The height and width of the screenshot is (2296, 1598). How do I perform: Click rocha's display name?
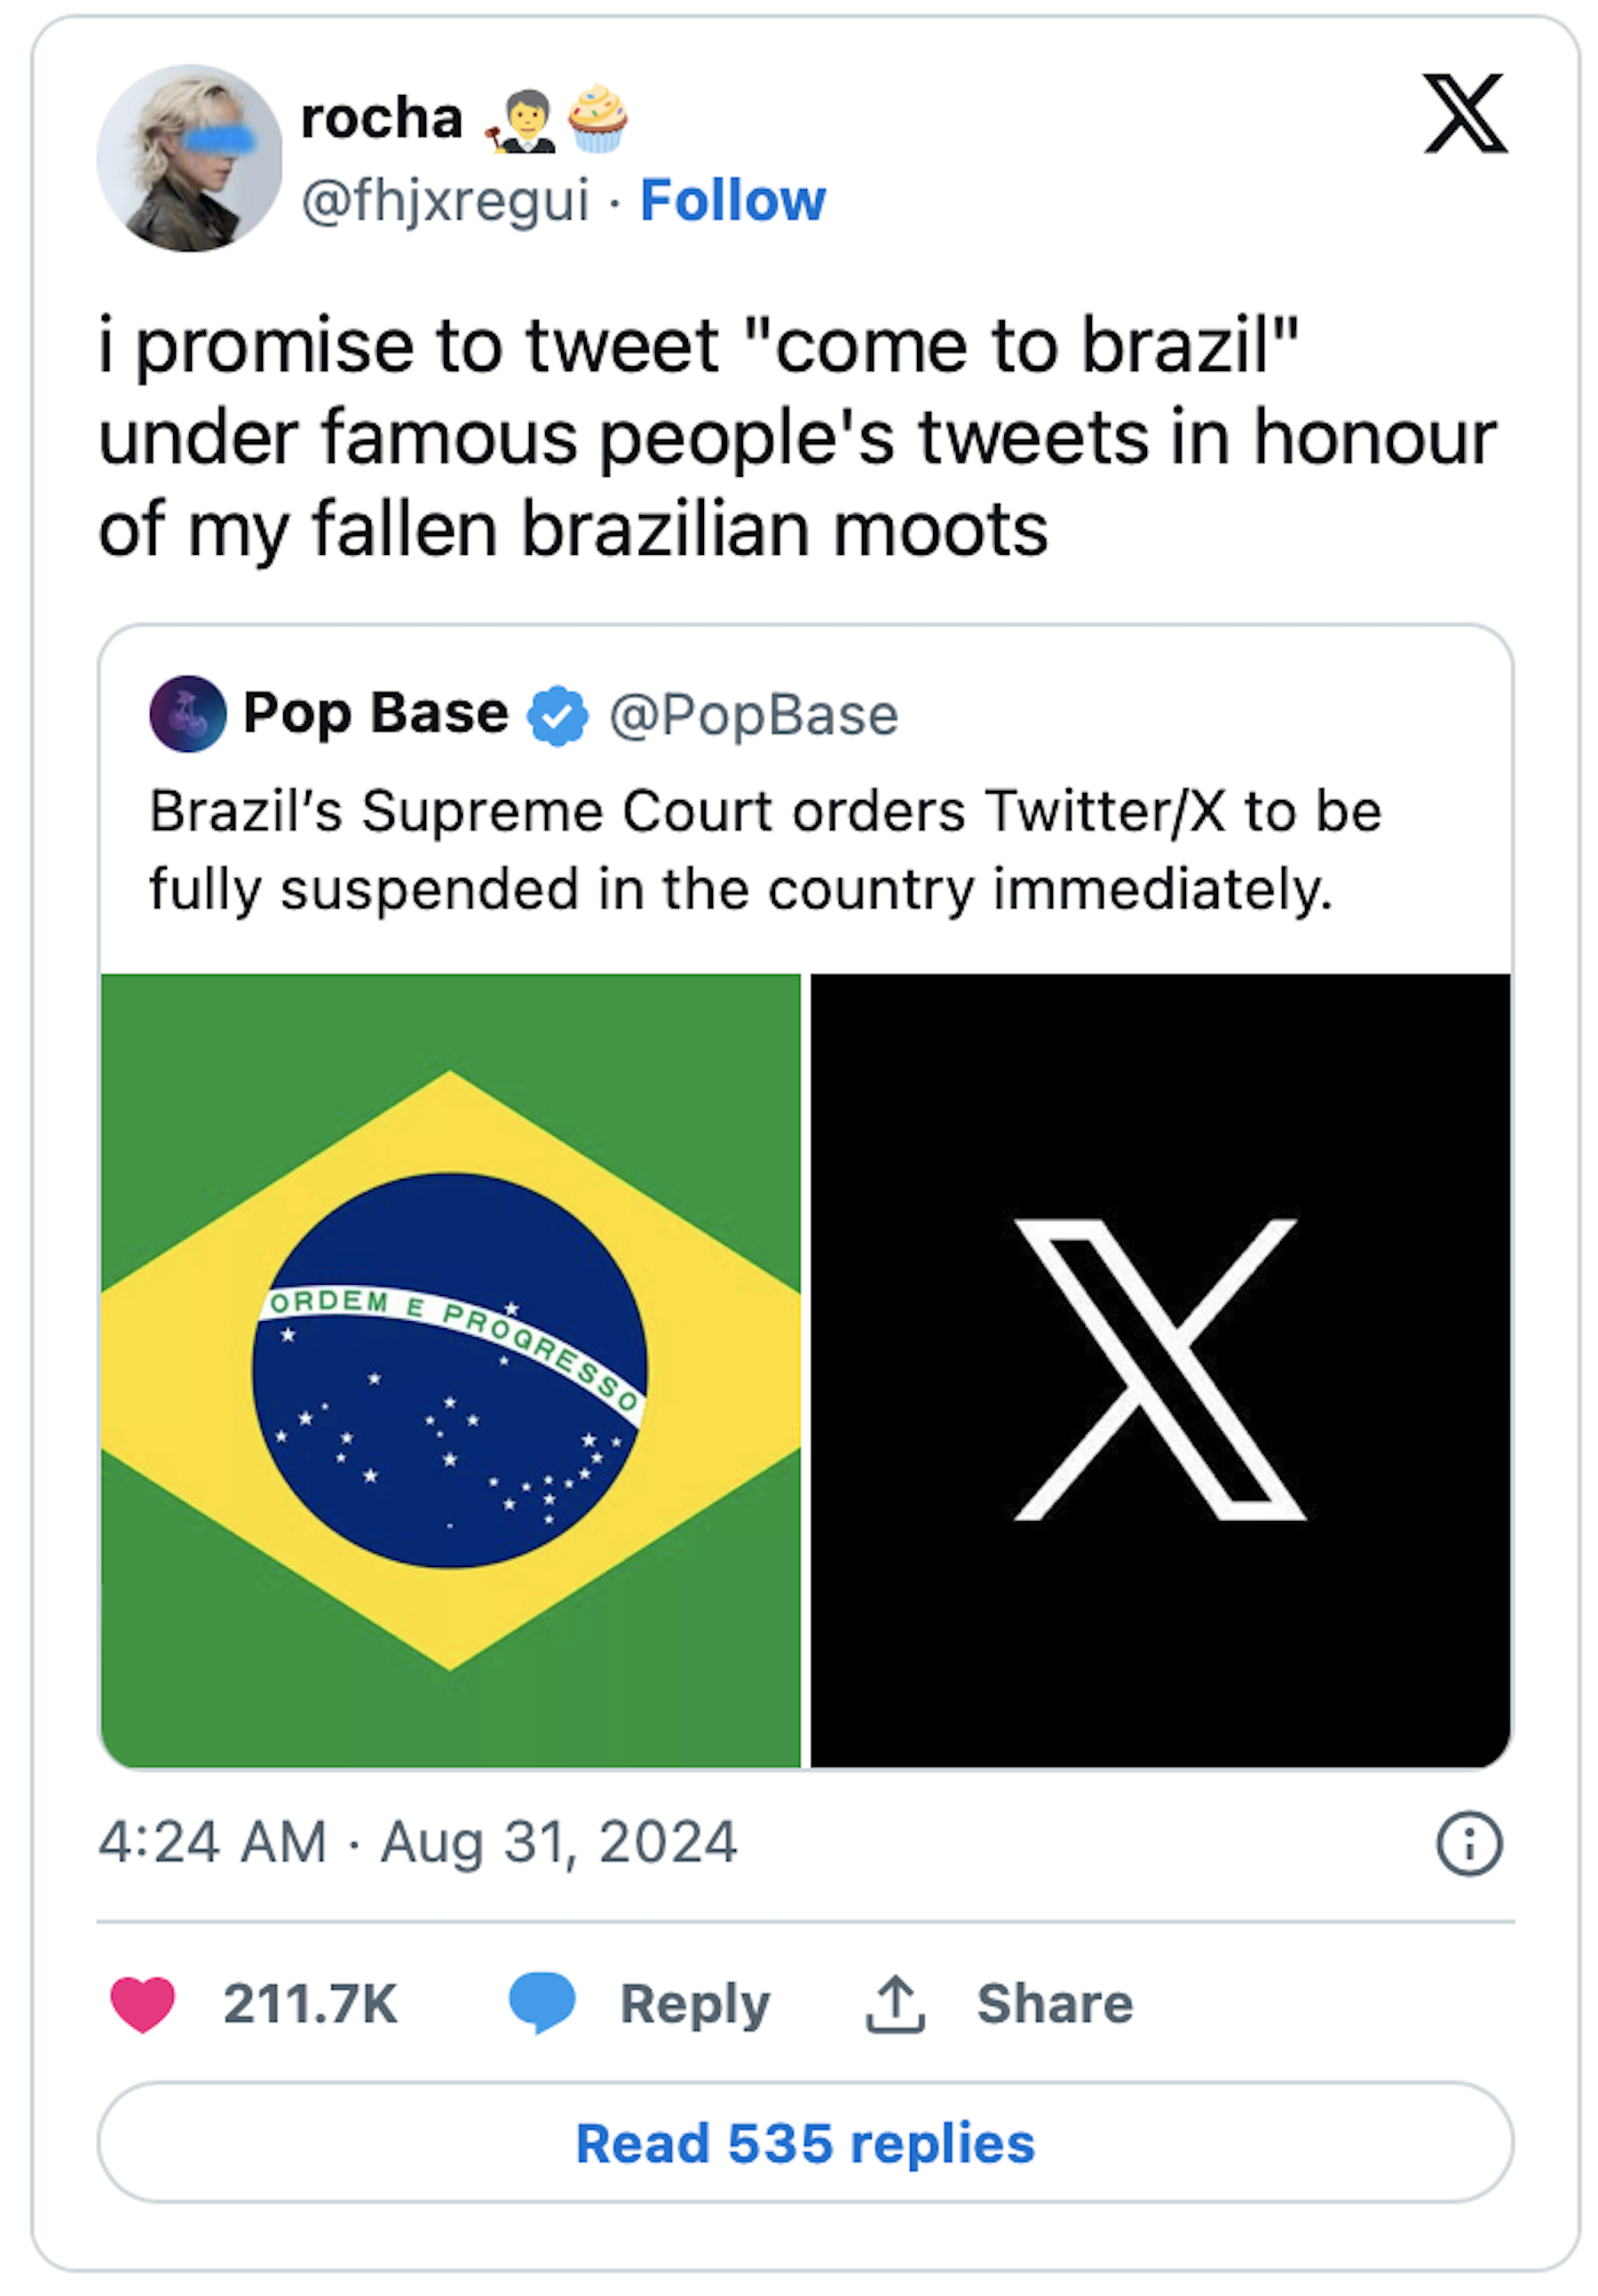[380, 120]
